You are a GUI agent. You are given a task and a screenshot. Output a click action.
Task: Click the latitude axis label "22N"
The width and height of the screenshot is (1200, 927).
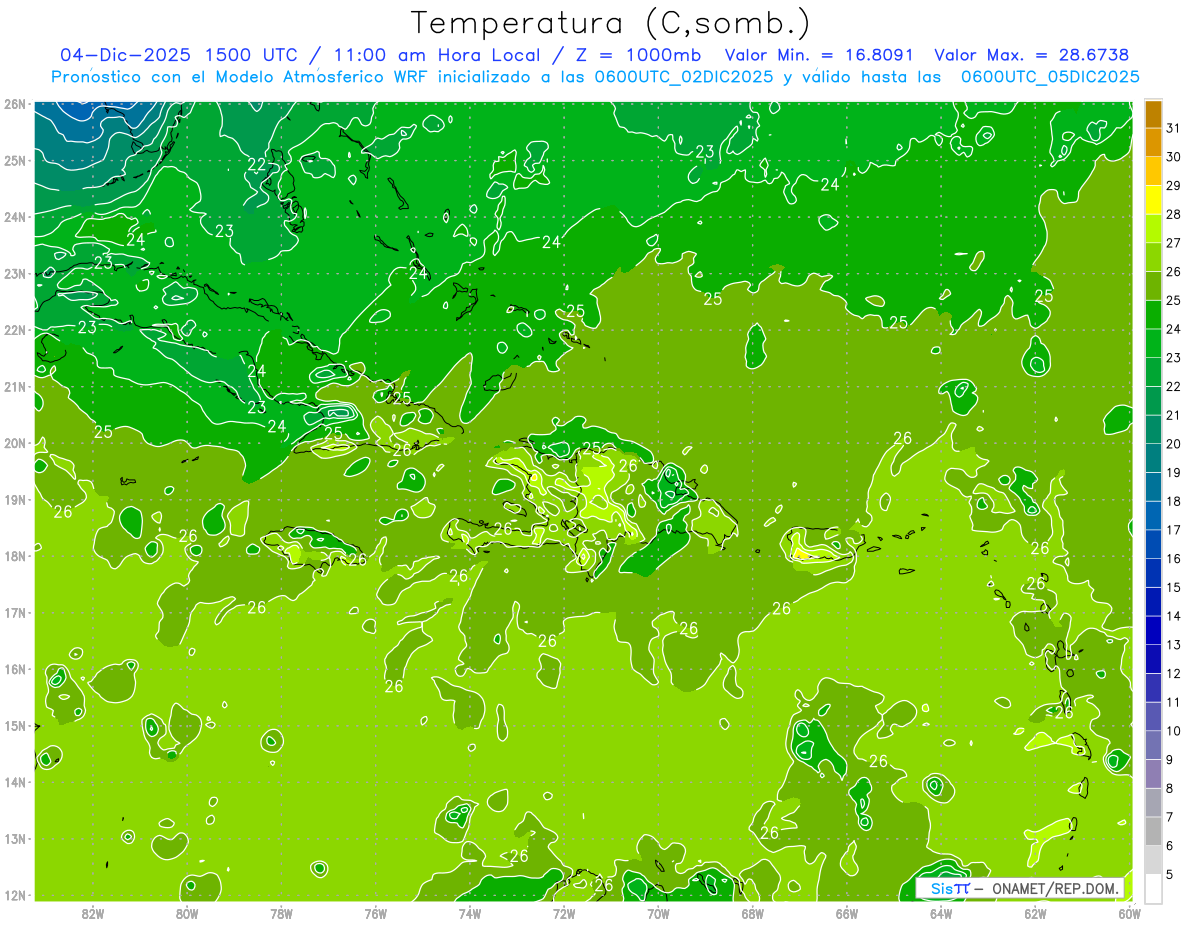click(x=15, y=330)
